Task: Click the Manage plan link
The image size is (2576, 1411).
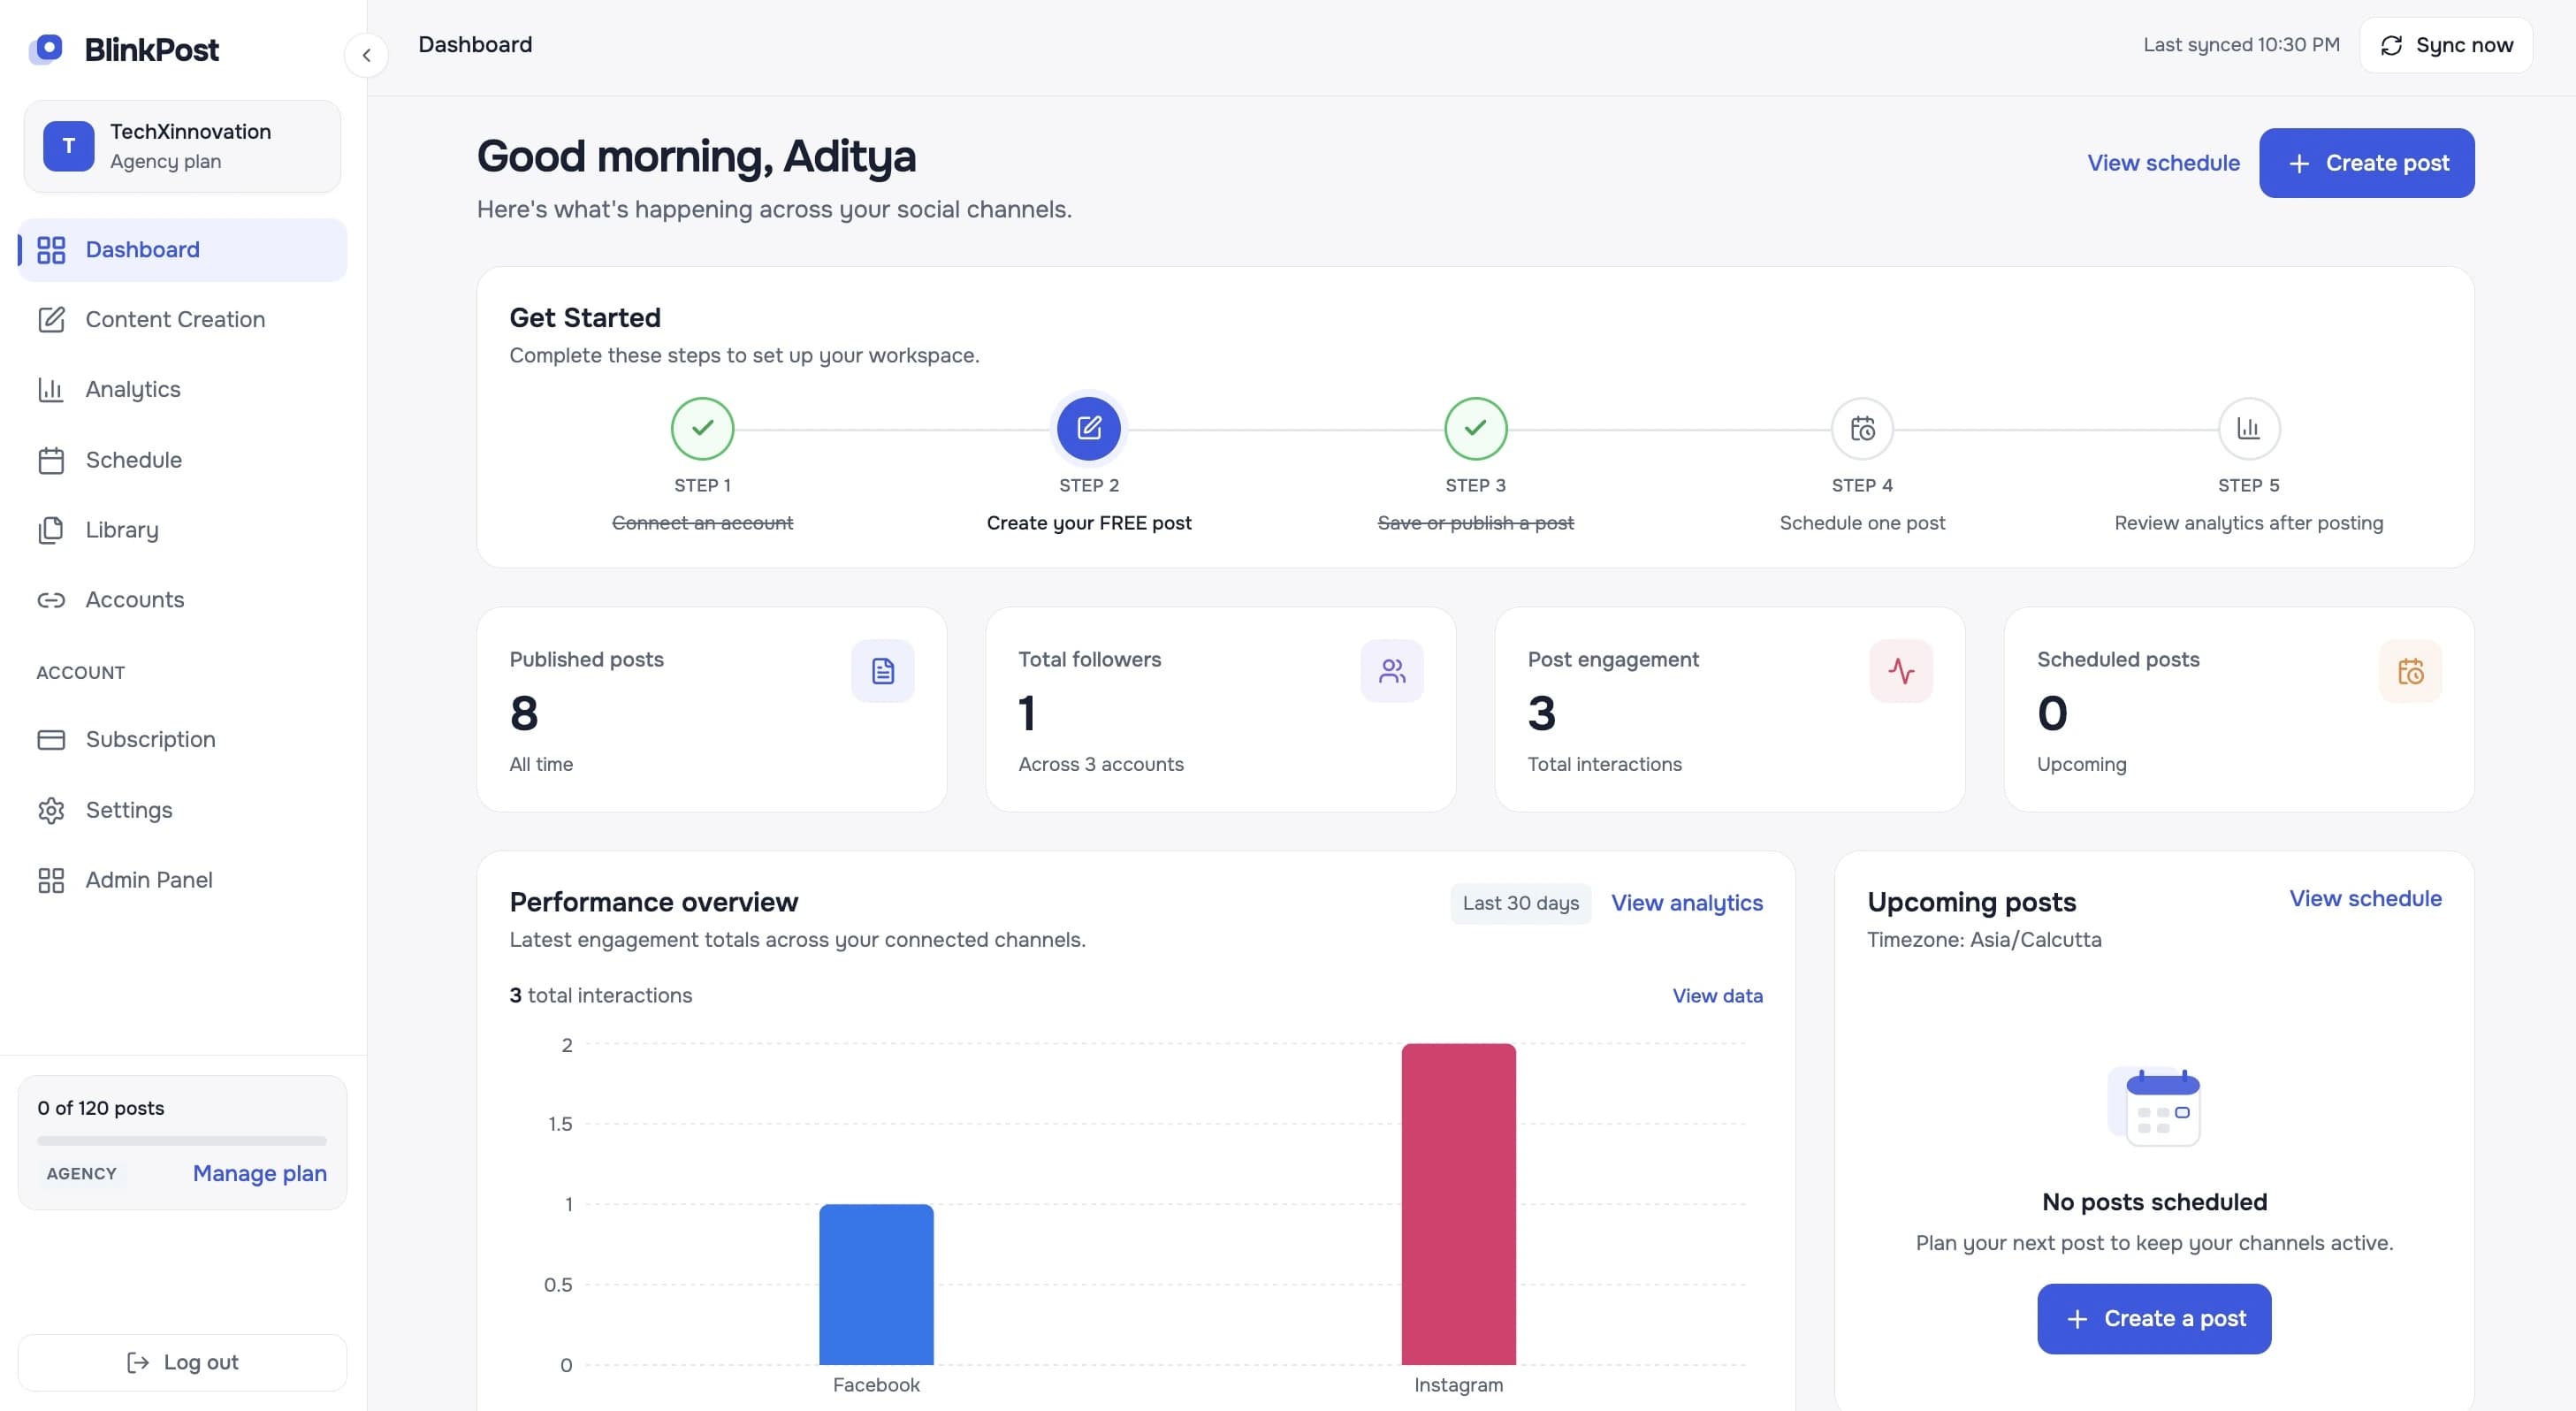Action: tap(260, 1173)
